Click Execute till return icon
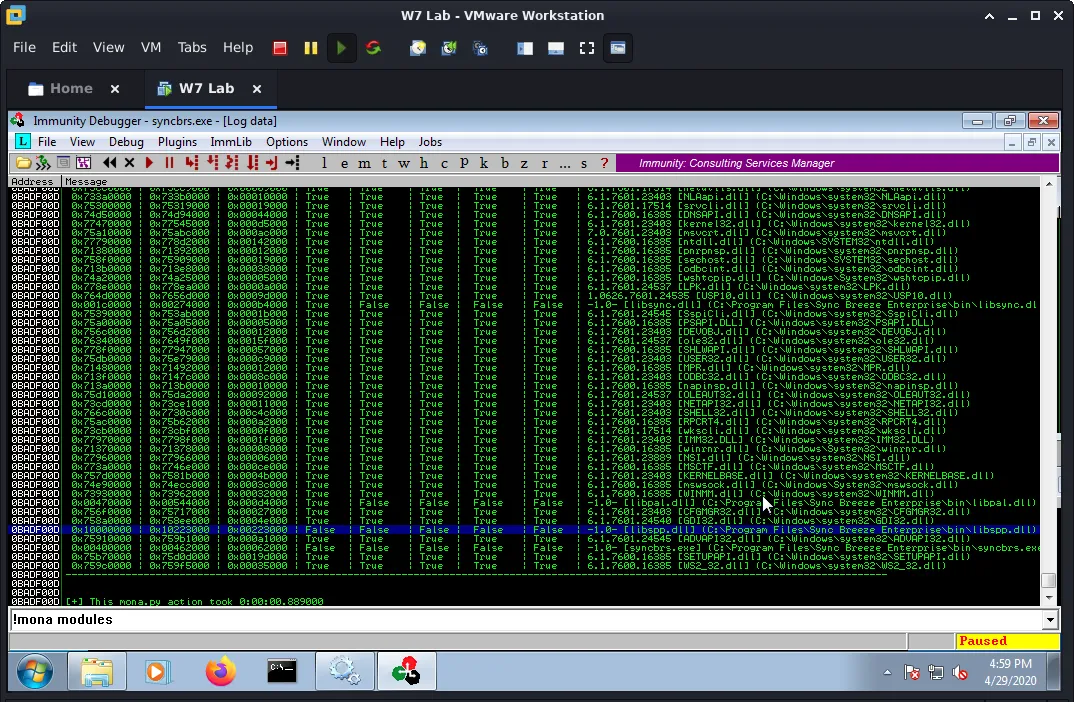Screen dimensions: 1074x702 [272, 163]
